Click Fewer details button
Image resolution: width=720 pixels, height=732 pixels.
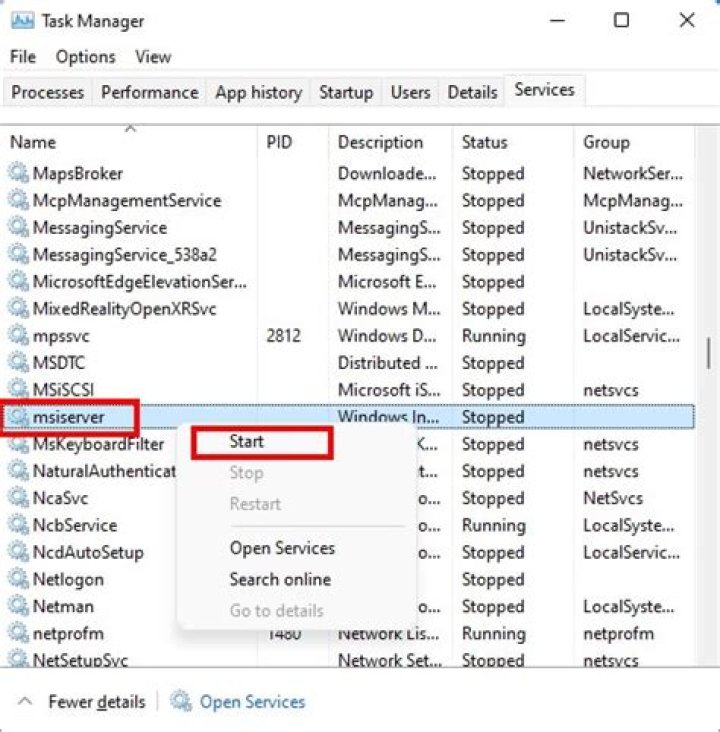97,702
